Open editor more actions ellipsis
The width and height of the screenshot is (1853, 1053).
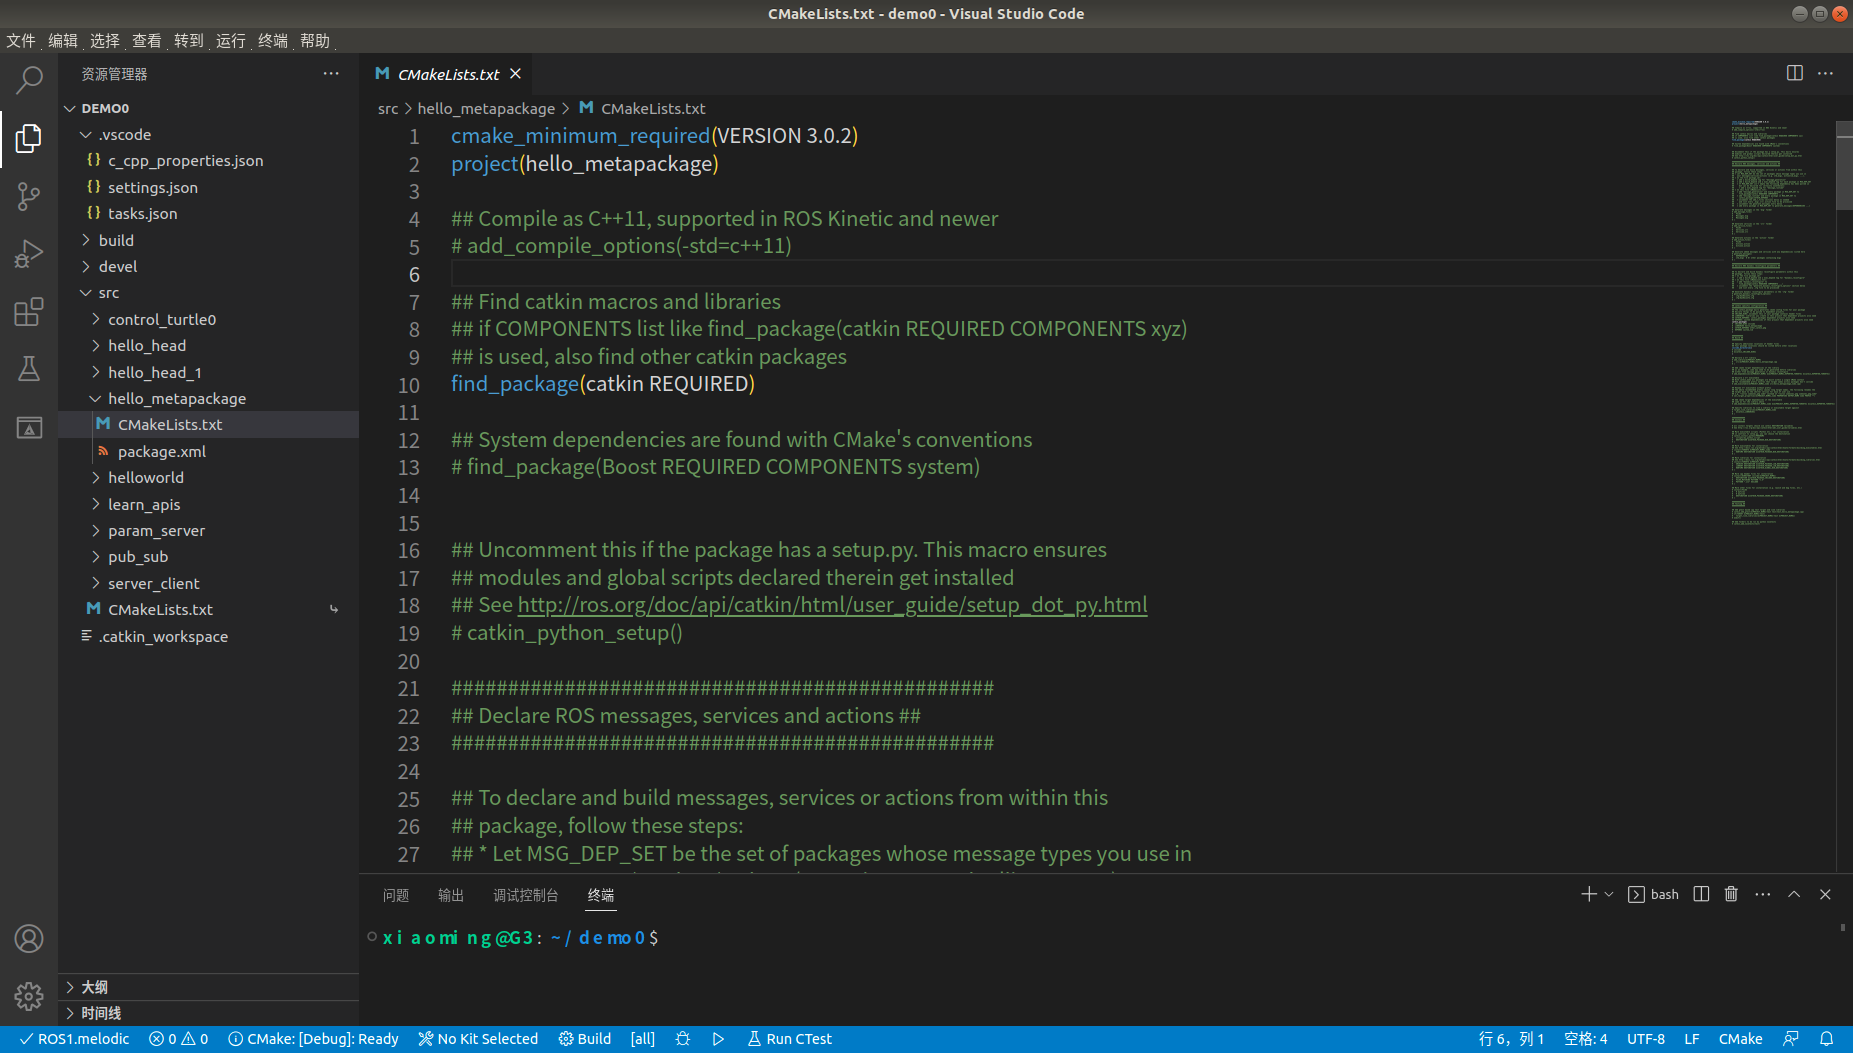coord(1825,73)
